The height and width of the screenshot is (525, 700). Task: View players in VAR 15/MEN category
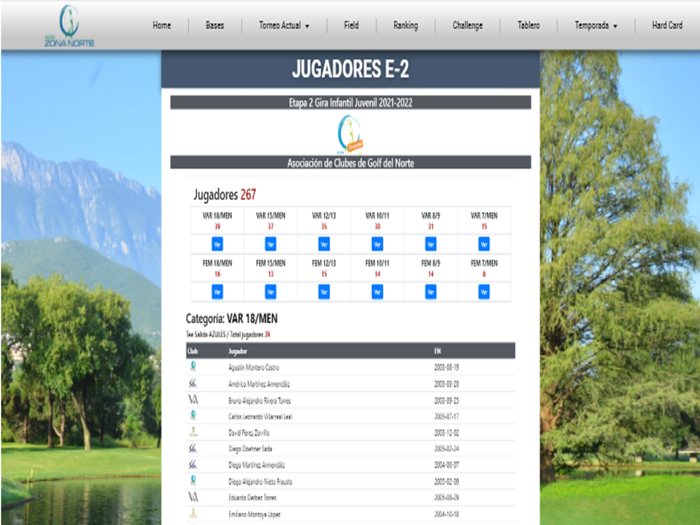(271, 244)
